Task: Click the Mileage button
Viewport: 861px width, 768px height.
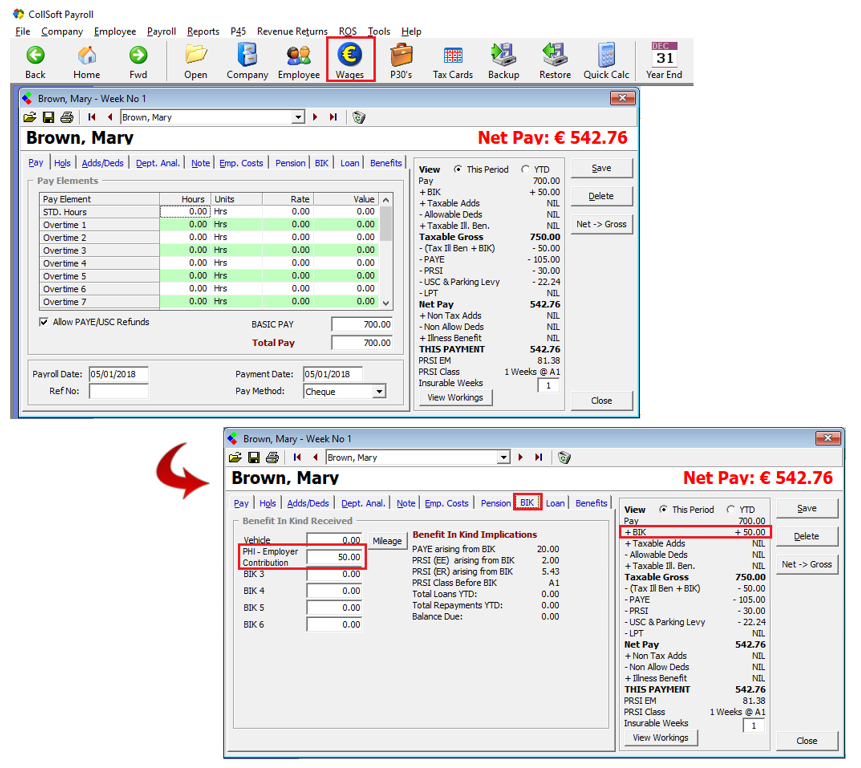Action: [x=387, y=541]
